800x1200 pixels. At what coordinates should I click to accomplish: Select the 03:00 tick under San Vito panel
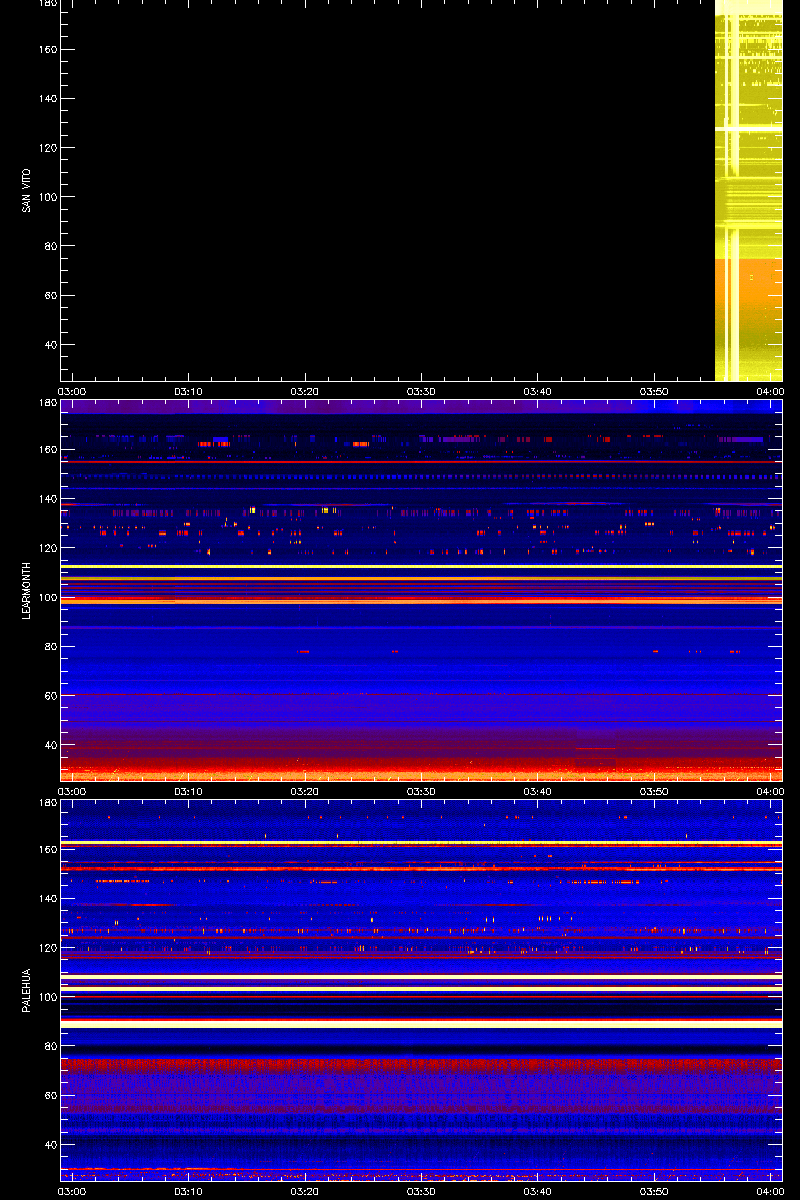72,391
